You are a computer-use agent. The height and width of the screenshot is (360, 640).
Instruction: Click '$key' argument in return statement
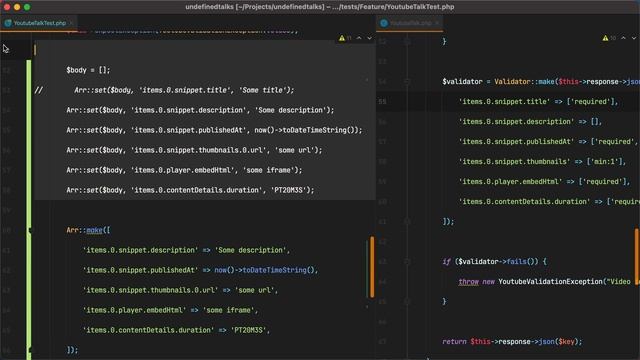pos(566,342)
